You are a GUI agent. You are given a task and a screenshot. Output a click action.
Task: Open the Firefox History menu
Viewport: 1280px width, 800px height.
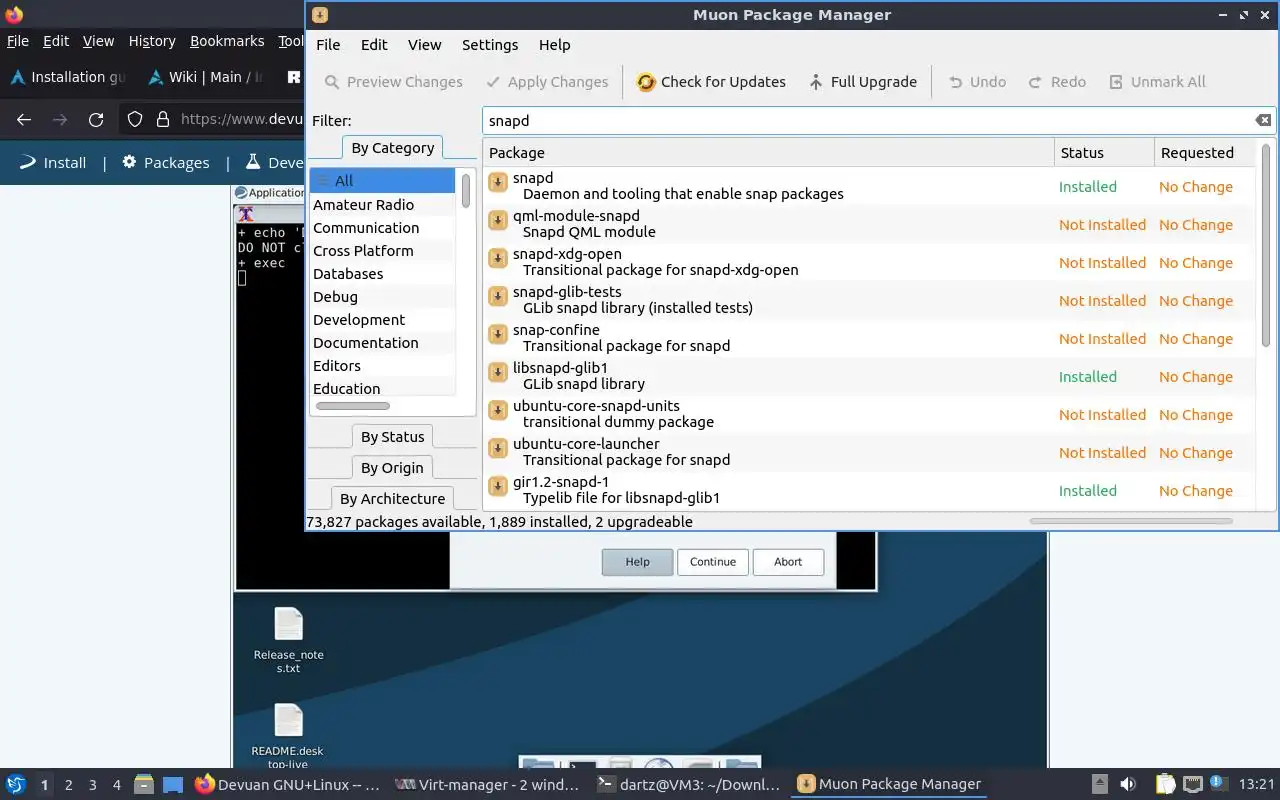click(152, 41)
